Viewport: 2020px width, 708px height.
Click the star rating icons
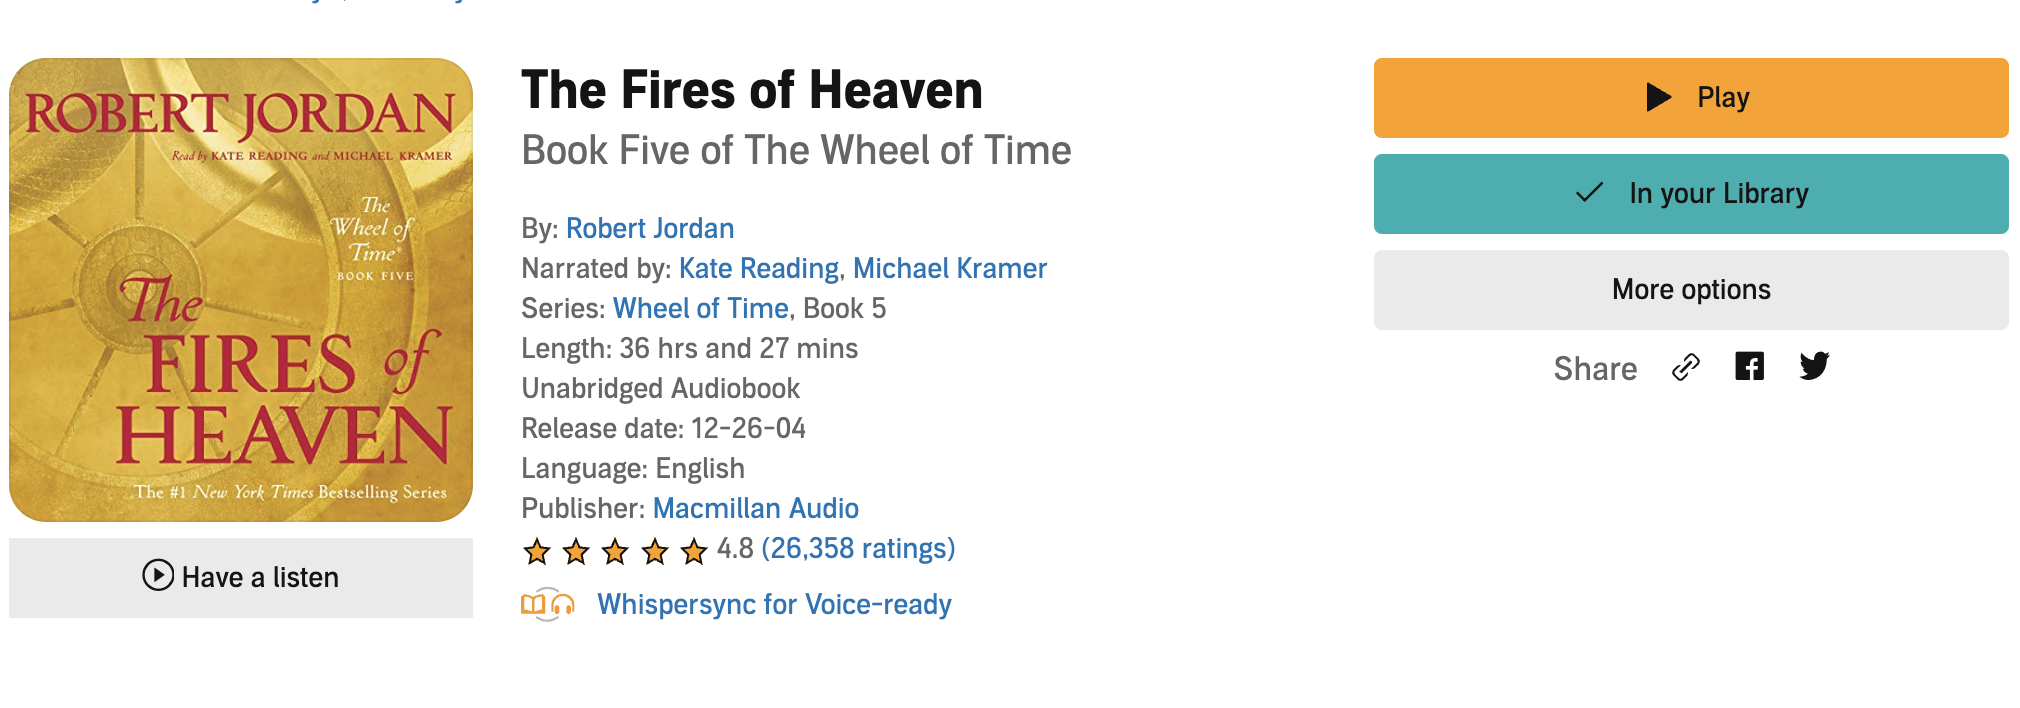(615, 550)
